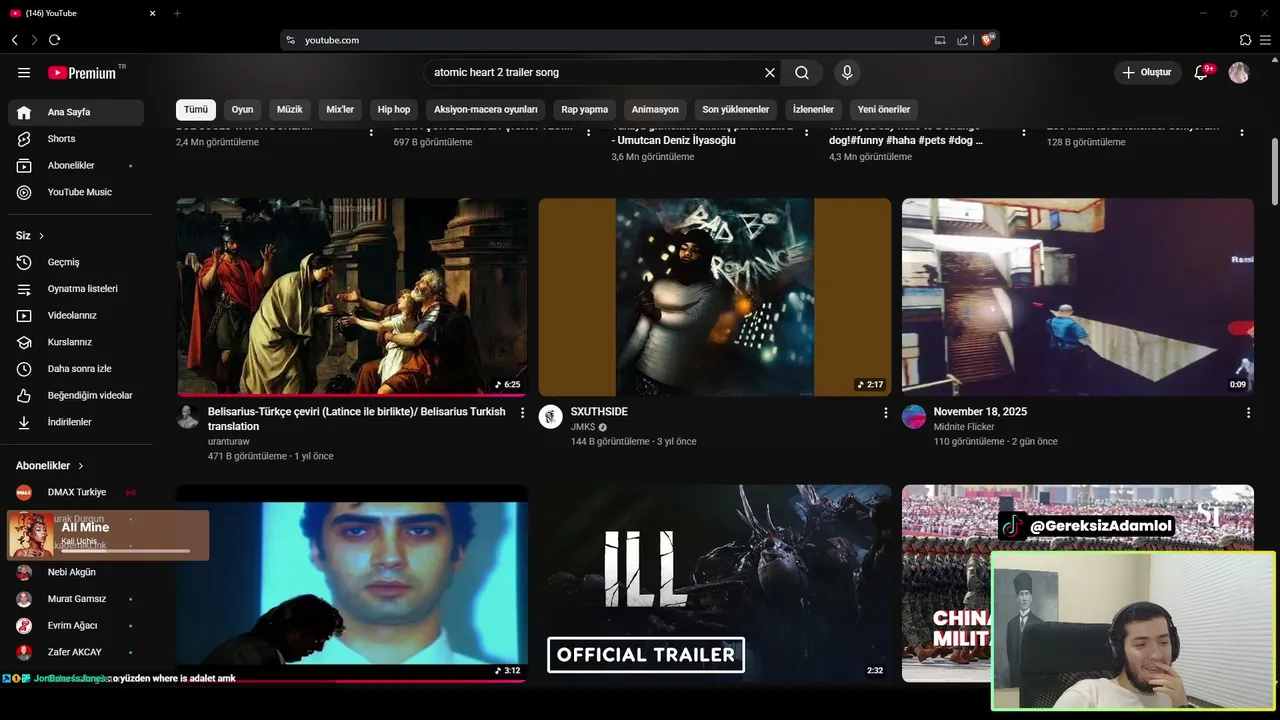Select the Animasyon filter chip
The width and height of the screenshot is (1280, 720).
655,110
